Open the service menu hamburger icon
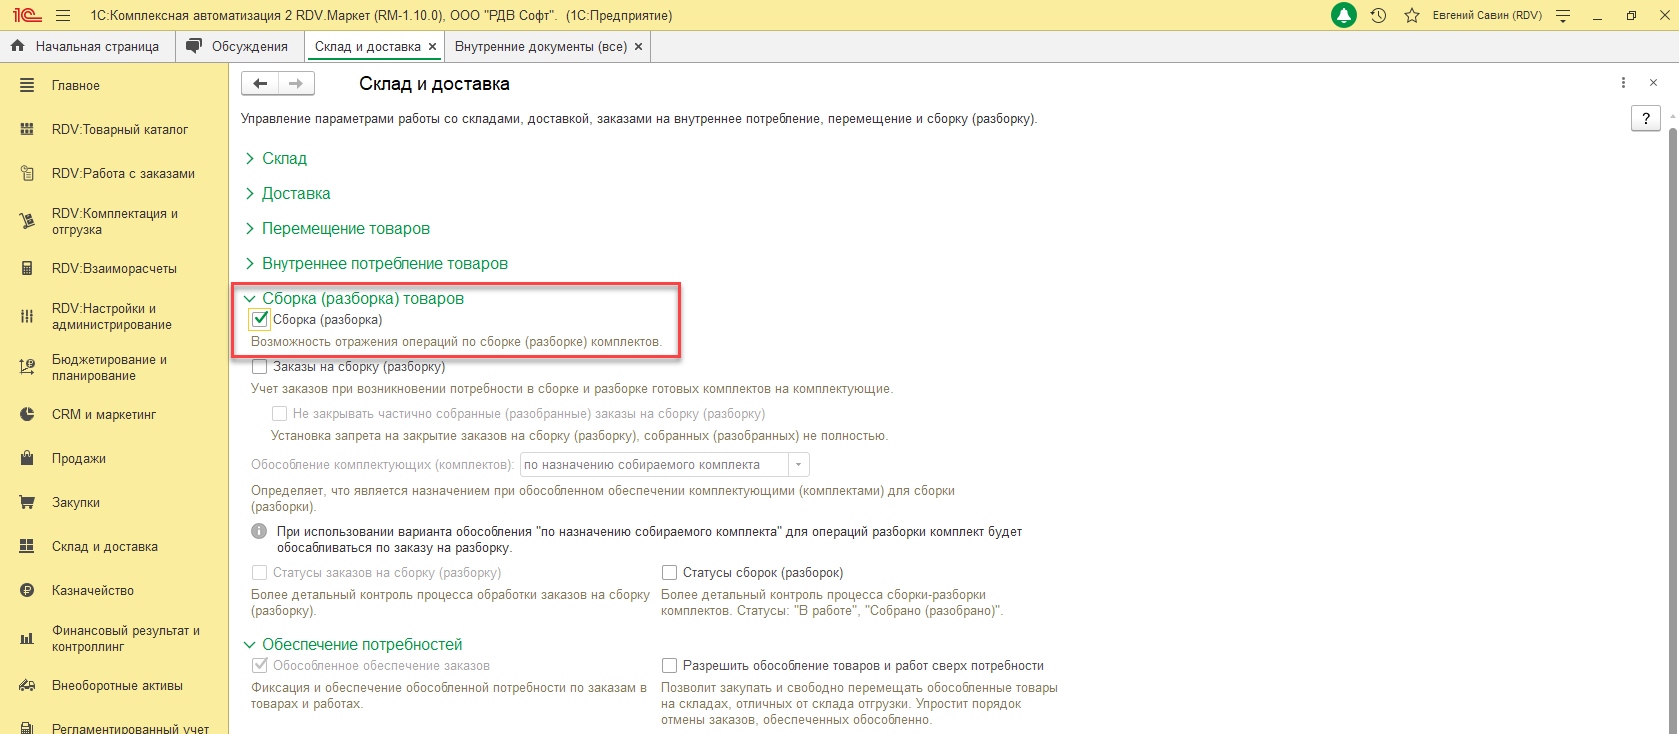Screen dimensions: 1679x734 [x=63, y=16]
